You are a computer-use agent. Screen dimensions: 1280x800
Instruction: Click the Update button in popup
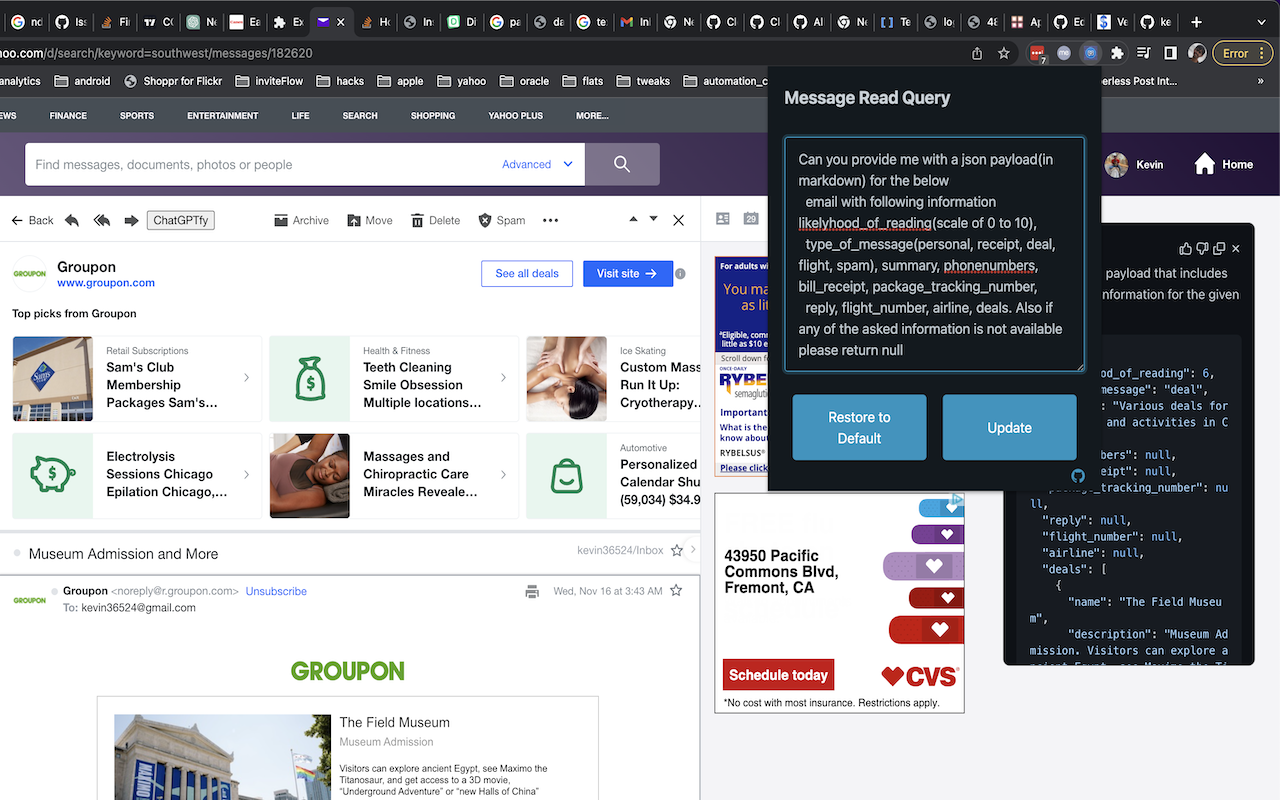1009,427
